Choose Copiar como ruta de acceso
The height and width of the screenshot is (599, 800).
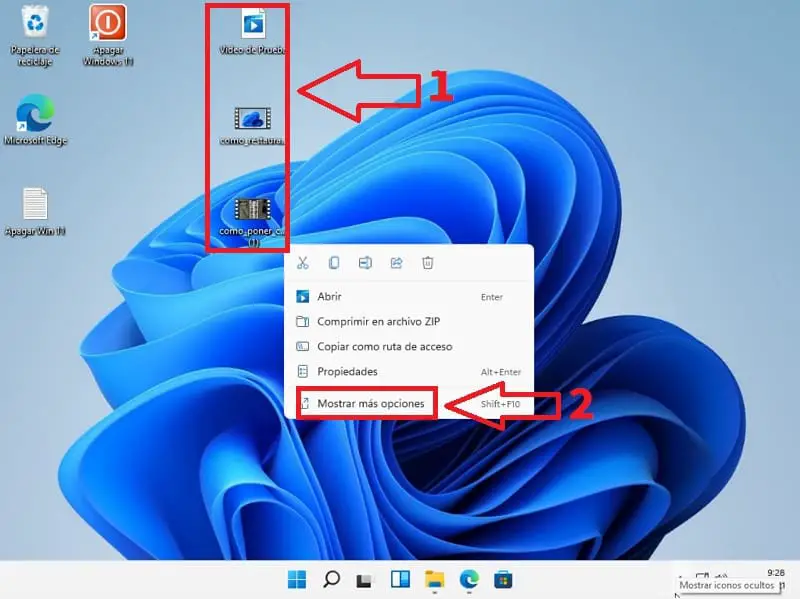click(x=409, y=346)
